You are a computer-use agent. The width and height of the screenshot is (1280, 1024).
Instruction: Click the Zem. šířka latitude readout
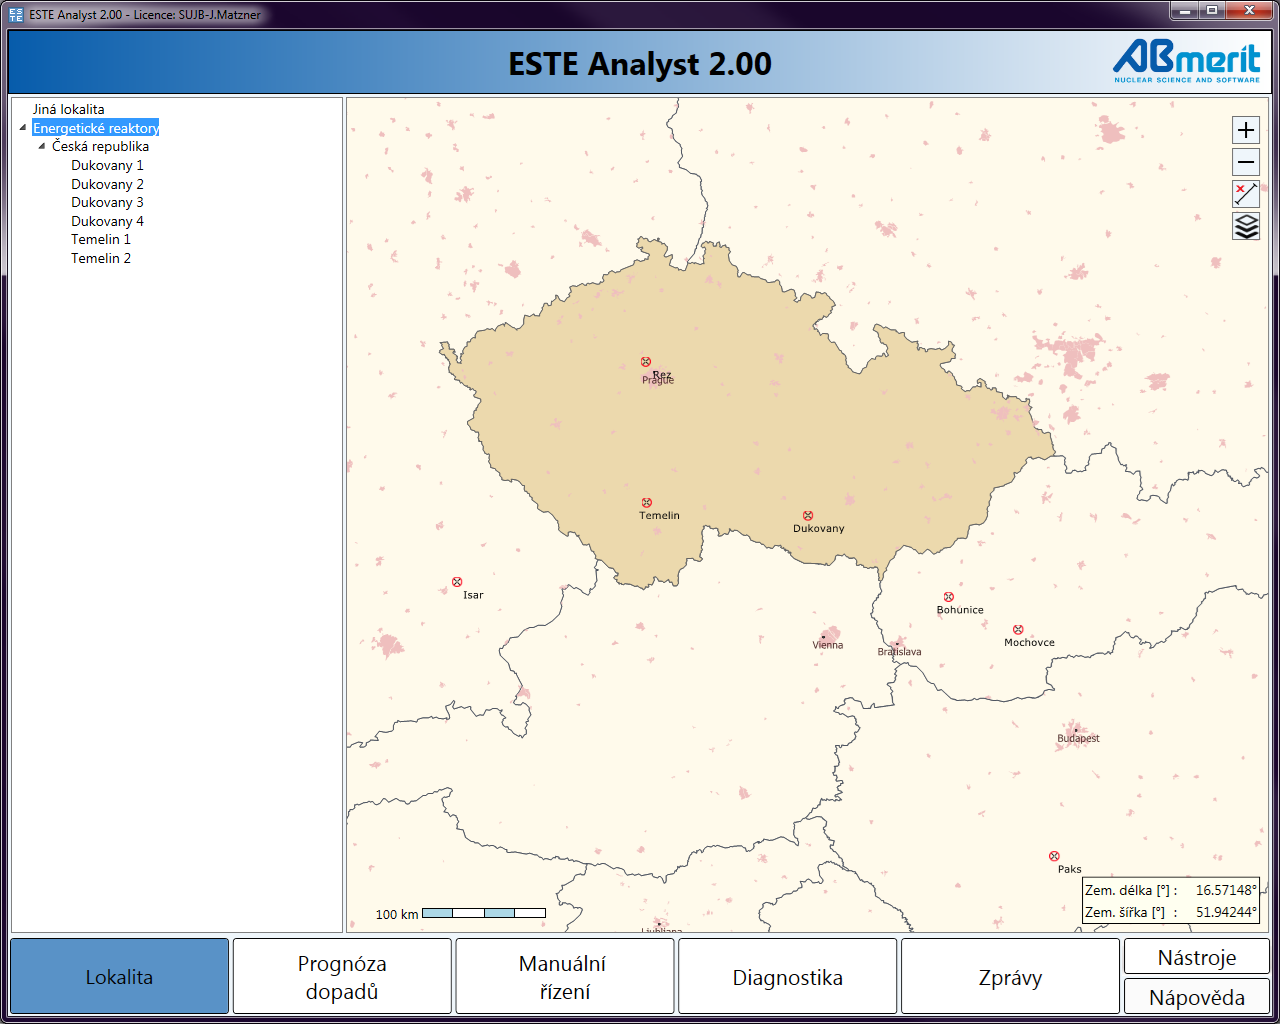click(x=1170, y=912)
